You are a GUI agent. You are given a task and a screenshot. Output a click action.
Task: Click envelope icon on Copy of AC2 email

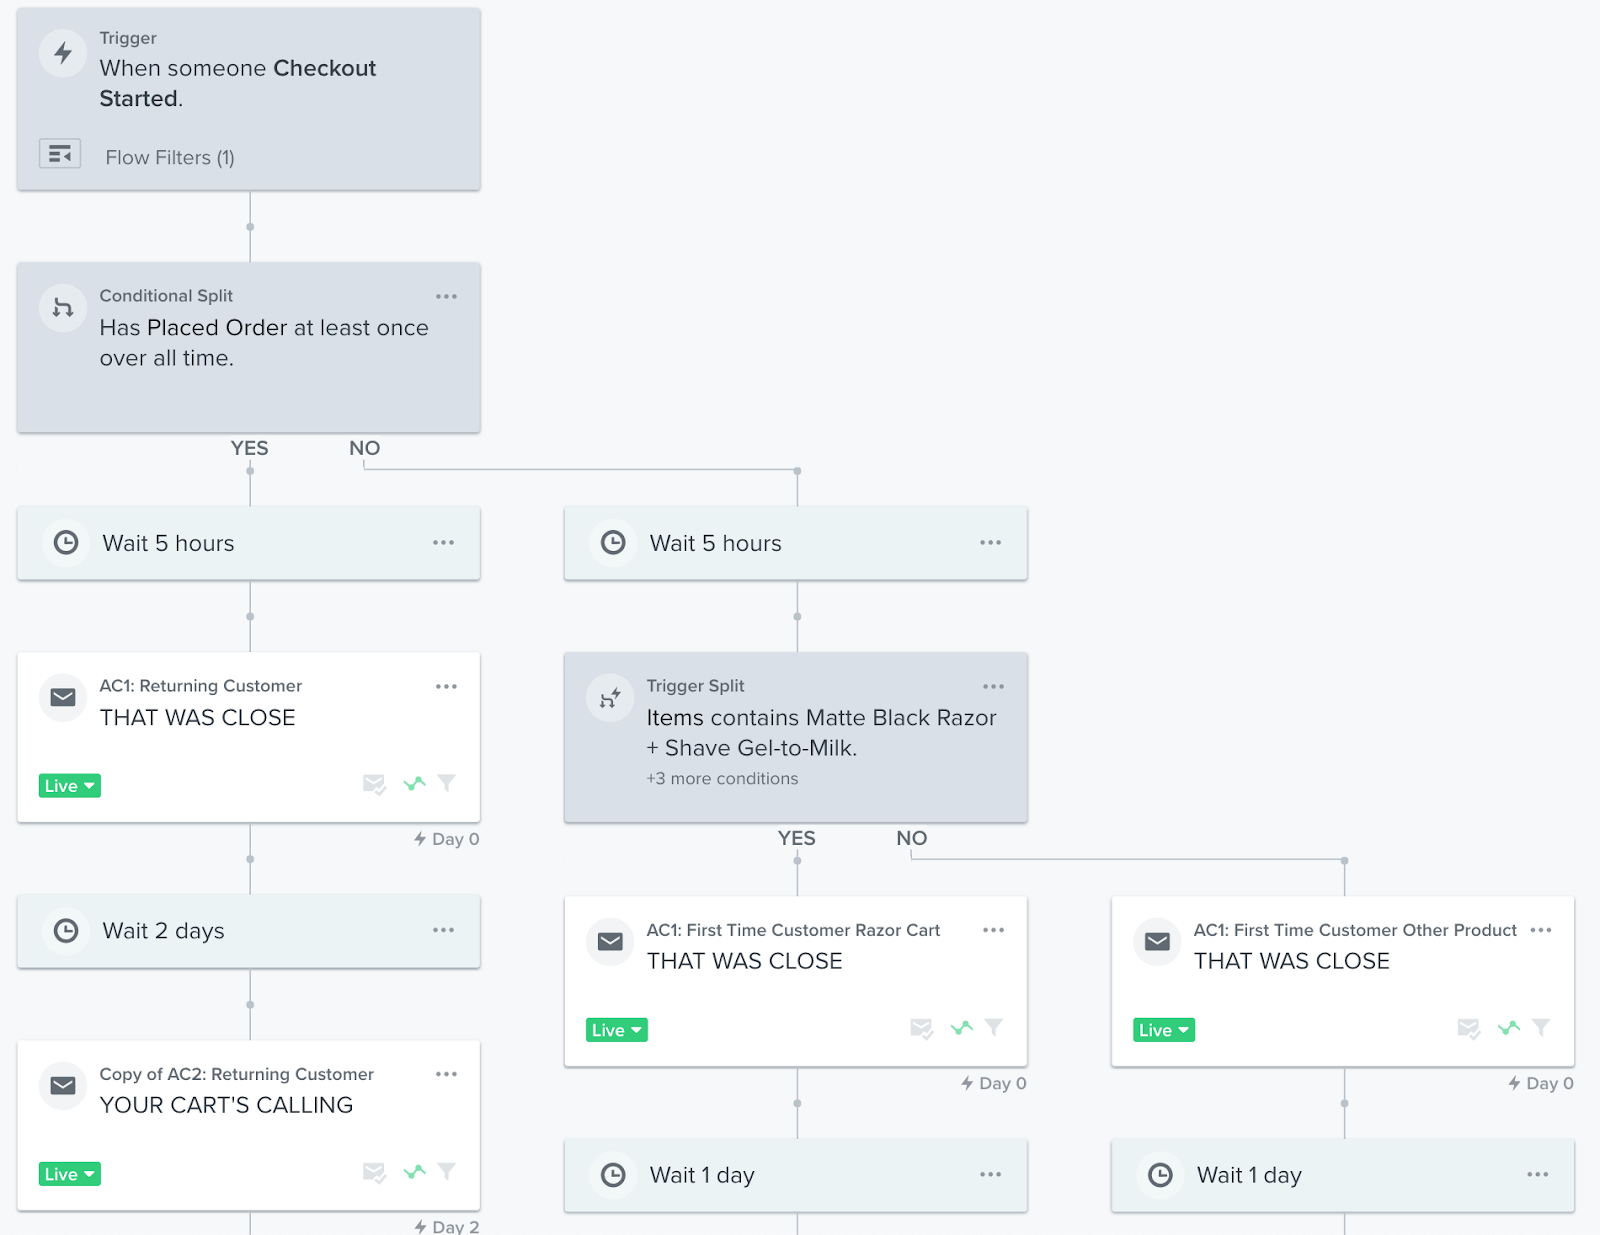(x=63, y=1086)
